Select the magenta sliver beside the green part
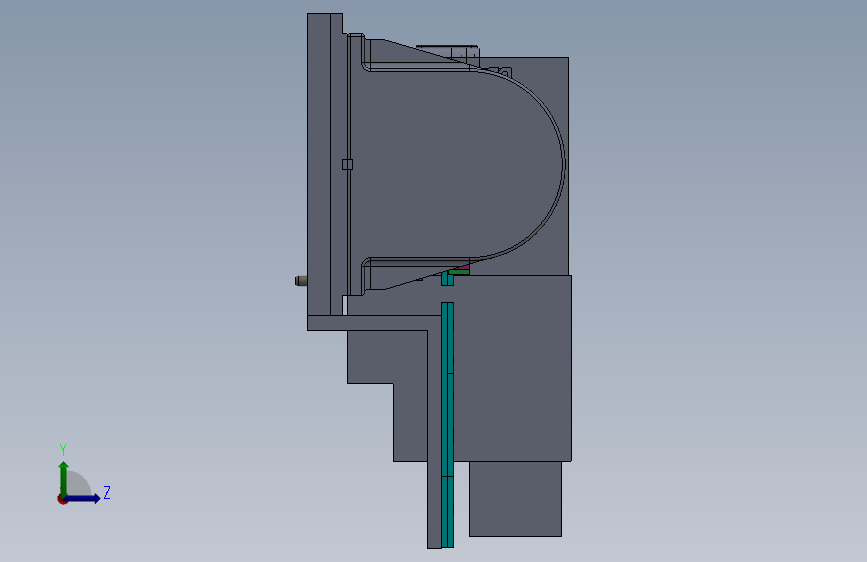The height and width of the screenshot is (562, 867). point(465,268)
